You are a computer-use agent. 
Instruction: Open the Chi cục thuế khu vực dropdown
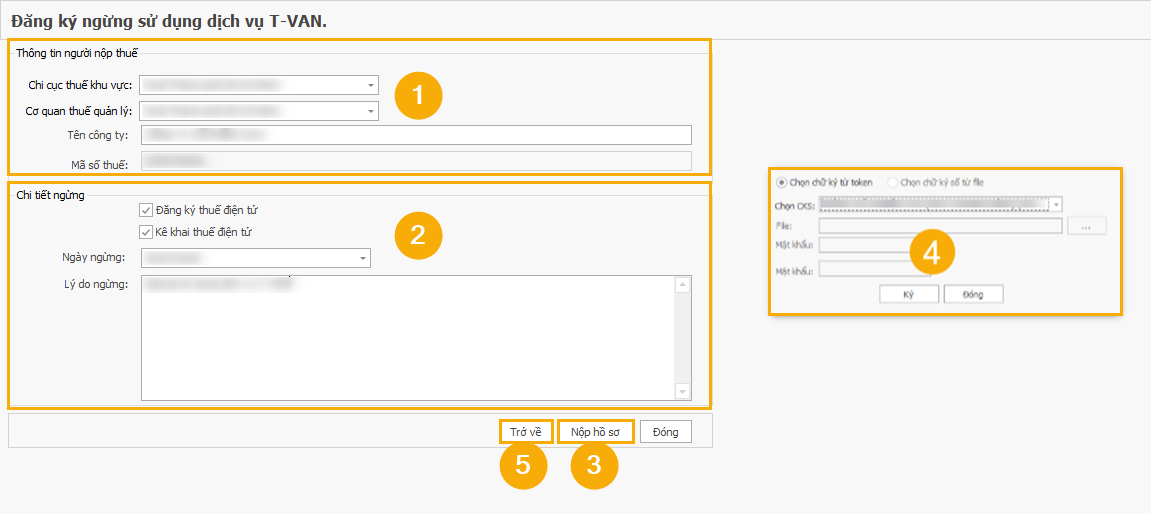[x=371, y=85]
